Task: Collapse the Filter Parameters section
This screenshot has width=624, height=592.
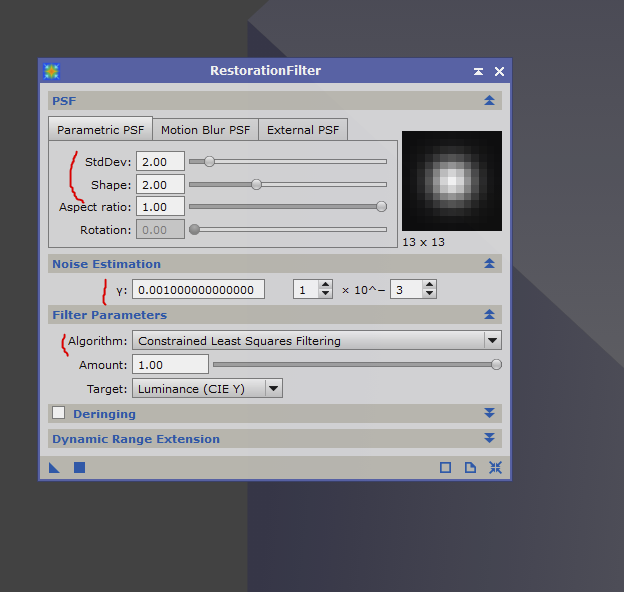Action: [489, 314]
